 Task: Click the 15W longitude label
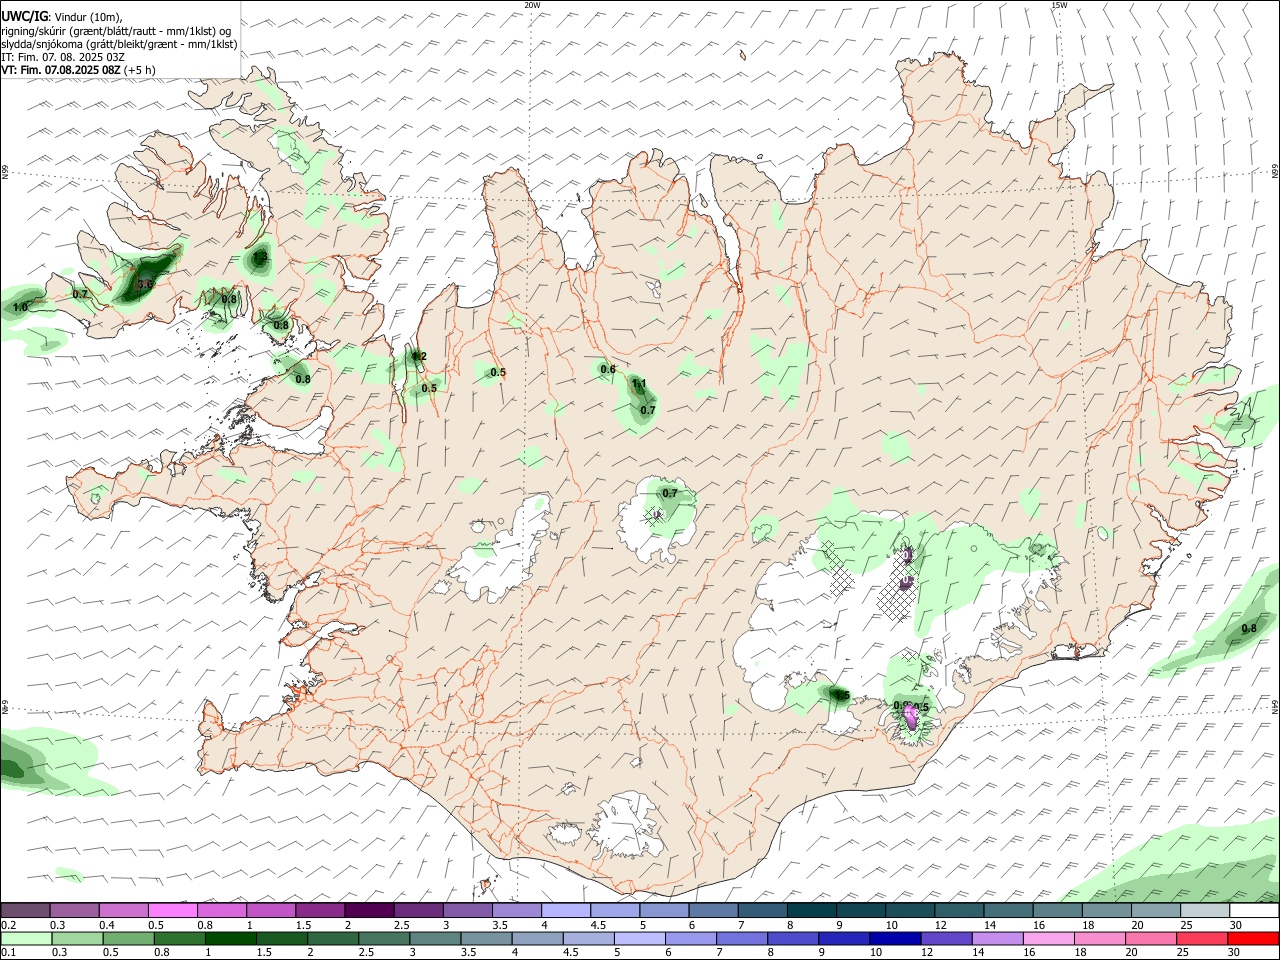coord(1059,5)
